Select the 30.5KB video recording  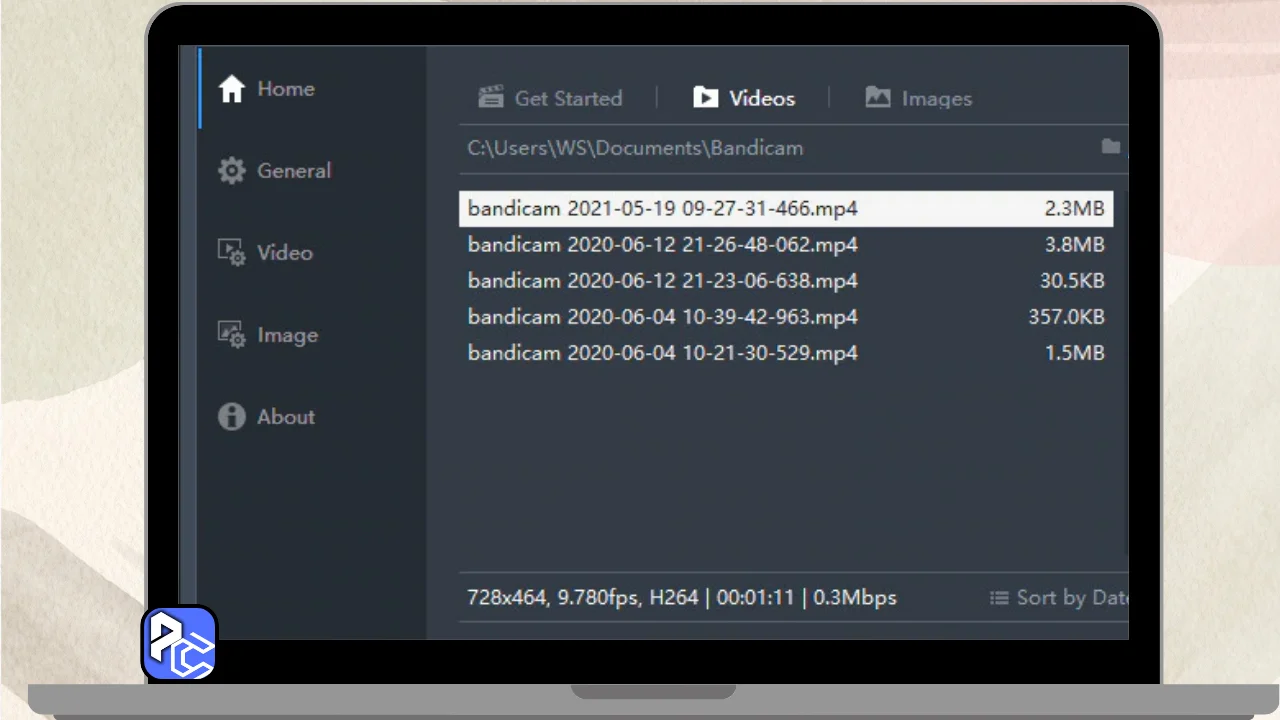pos(662,281)
